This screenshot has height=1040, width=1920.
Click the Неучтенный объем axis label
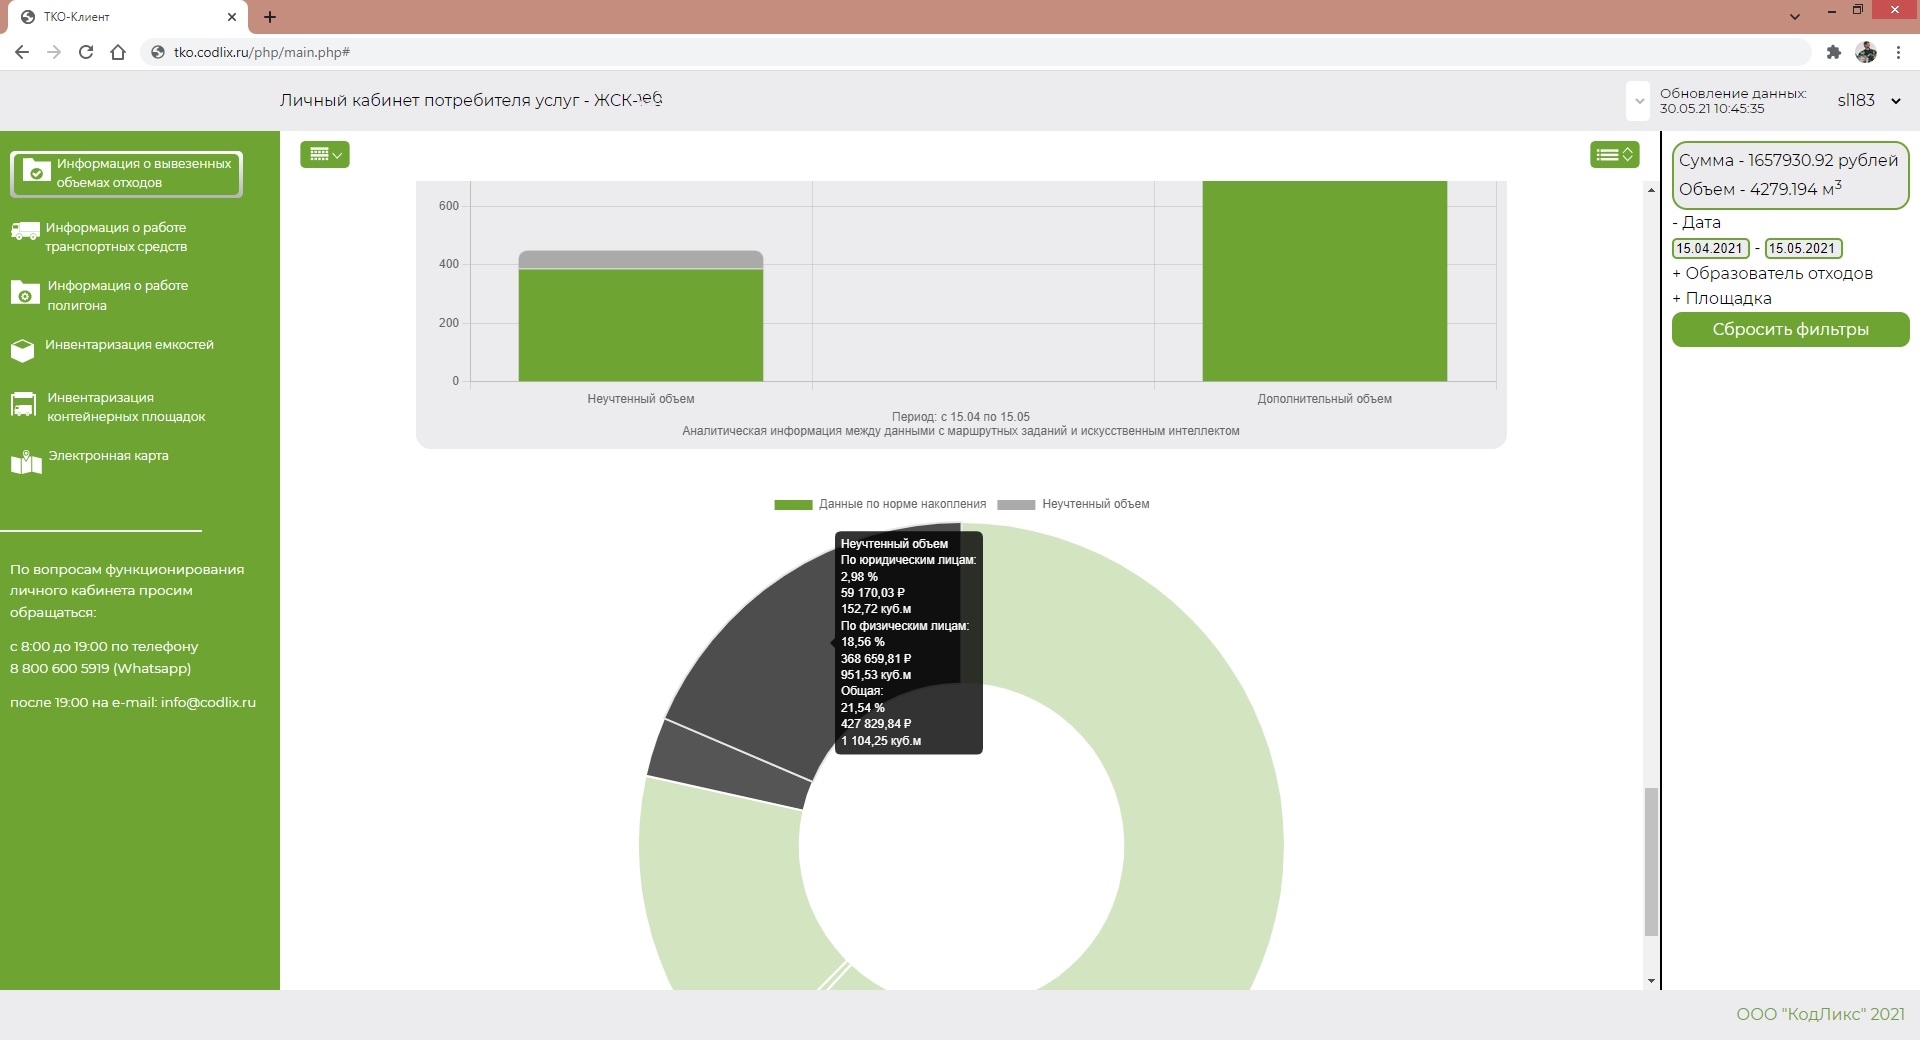coord(640,399)
